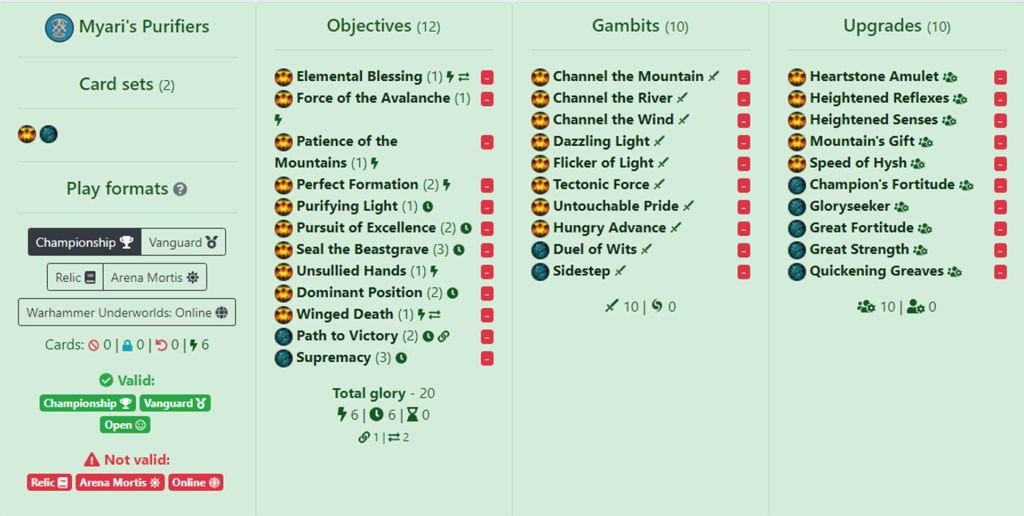
Task: Click the Myari's Purifiers warband icon
Action: 59,27
